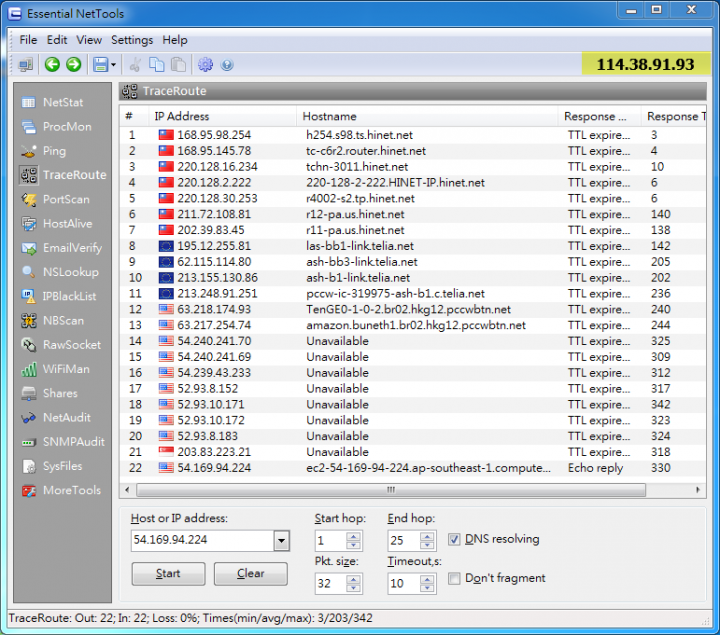Open the RawSocket tool
This screenshot has height=635, width=720.
(62, 345)
